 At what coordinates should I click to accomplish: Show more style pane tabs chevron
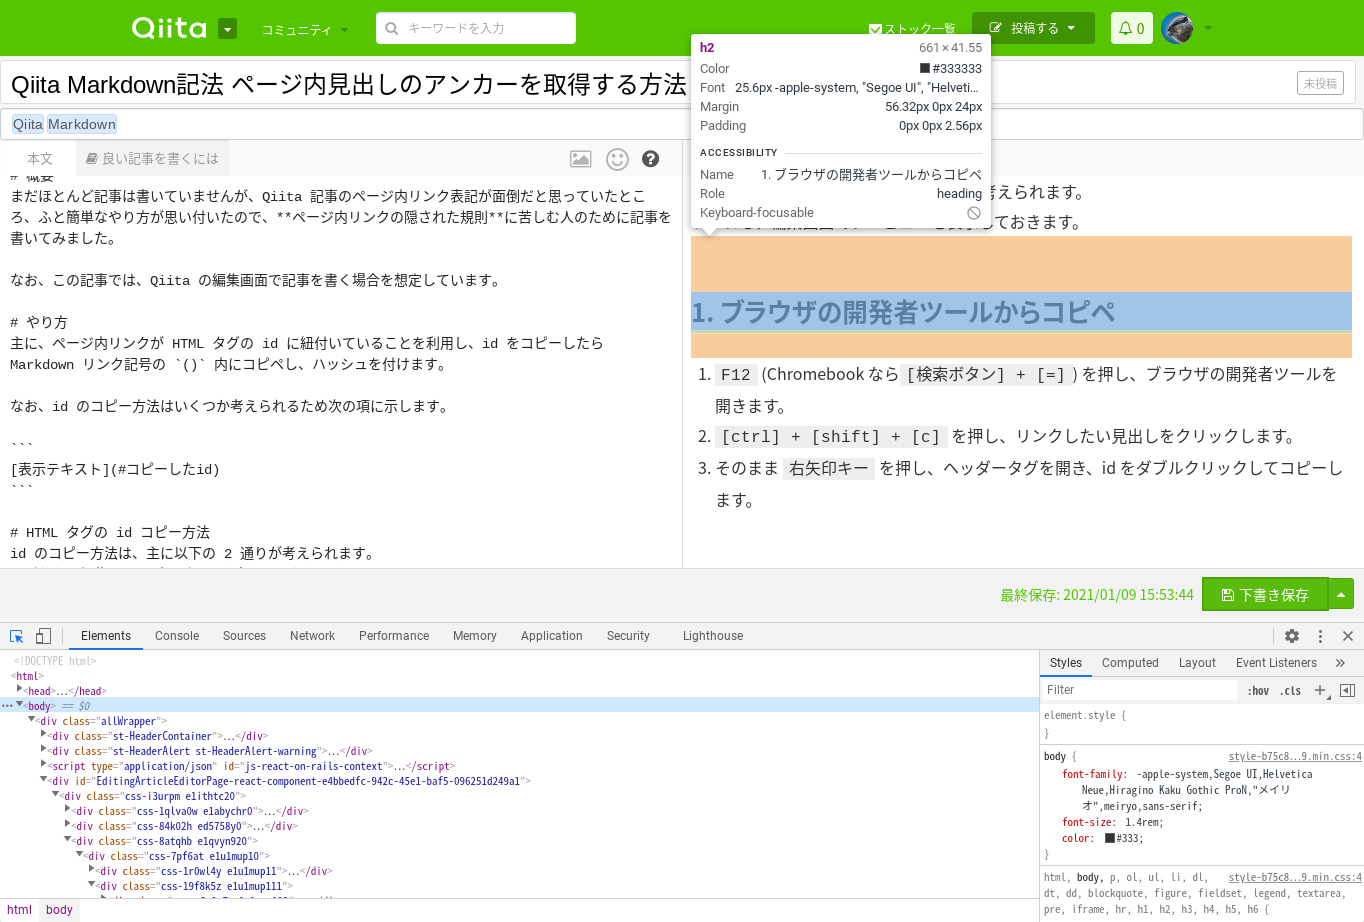tap(1340, 663)
